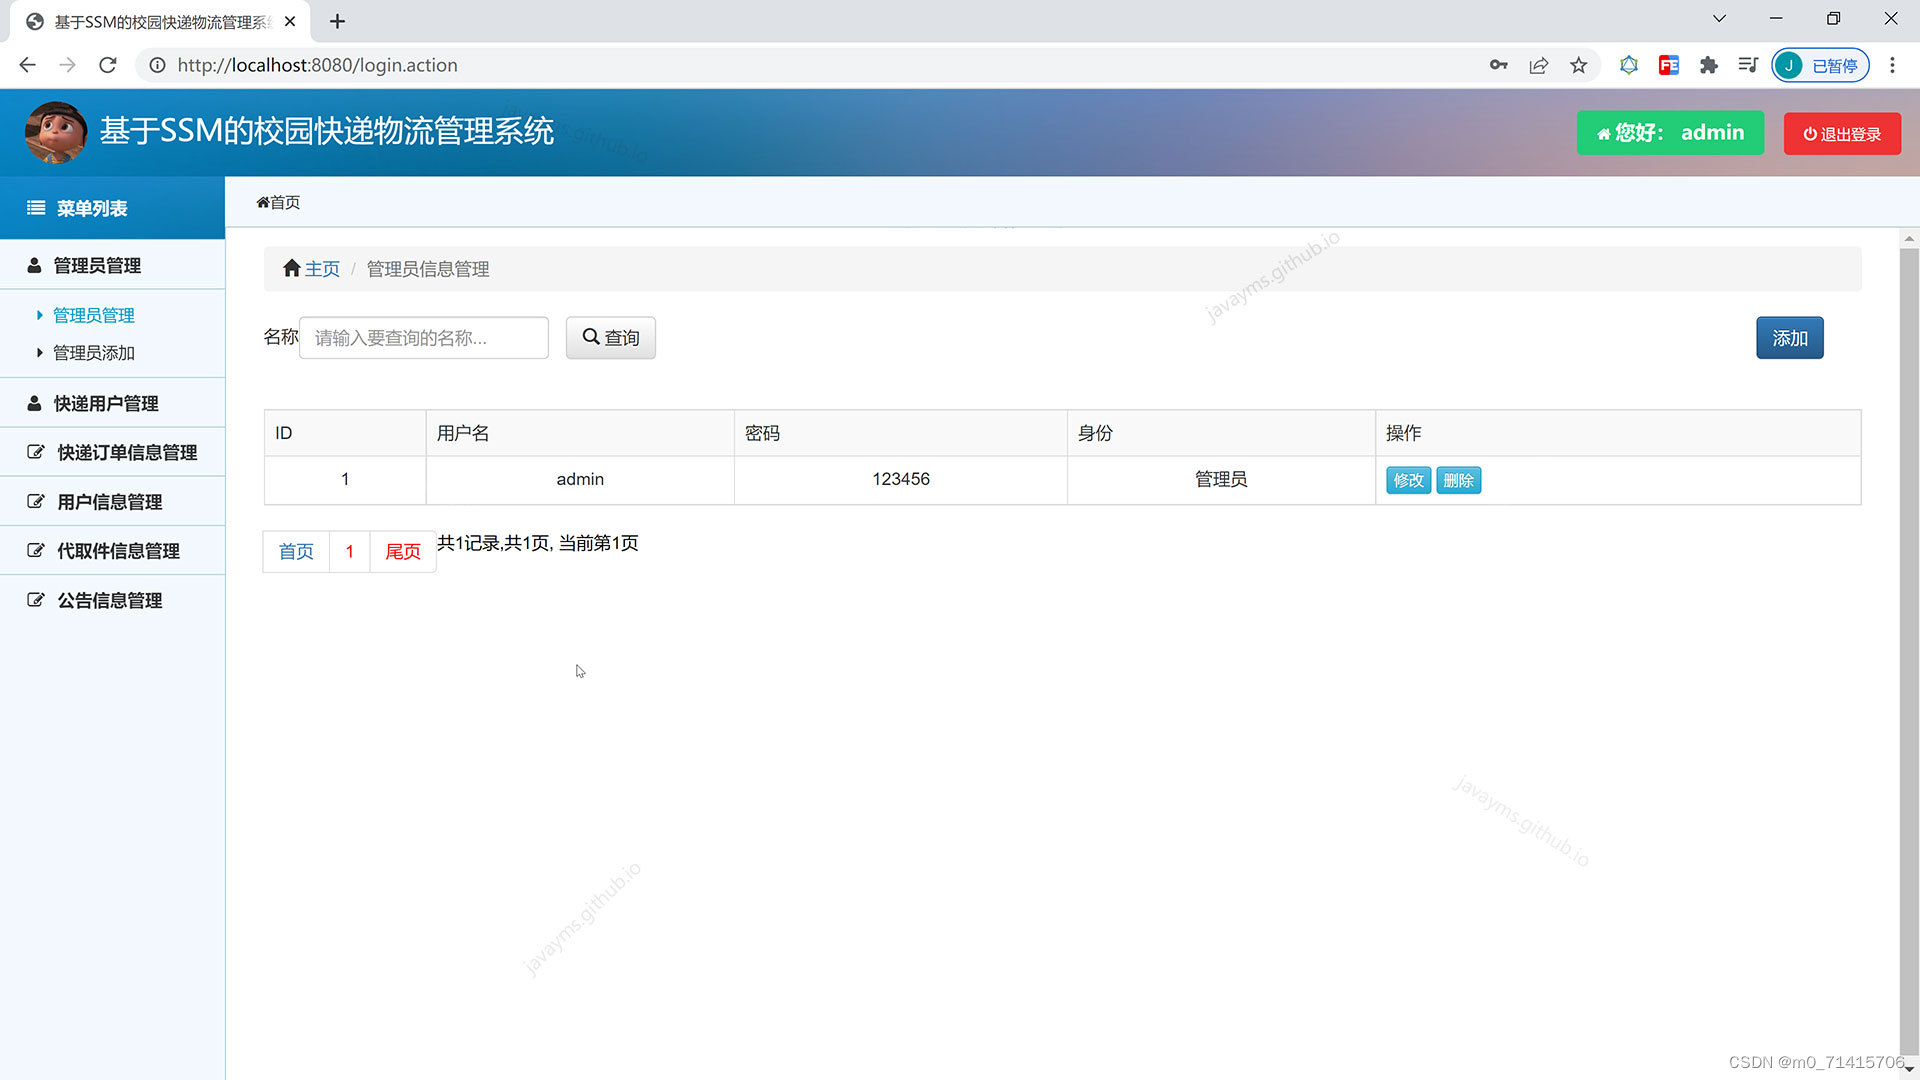1920x1080 pixels.
Task: Open the Chrome three-dot menu
Action: pyautogui.click(x=1892, y=65)
